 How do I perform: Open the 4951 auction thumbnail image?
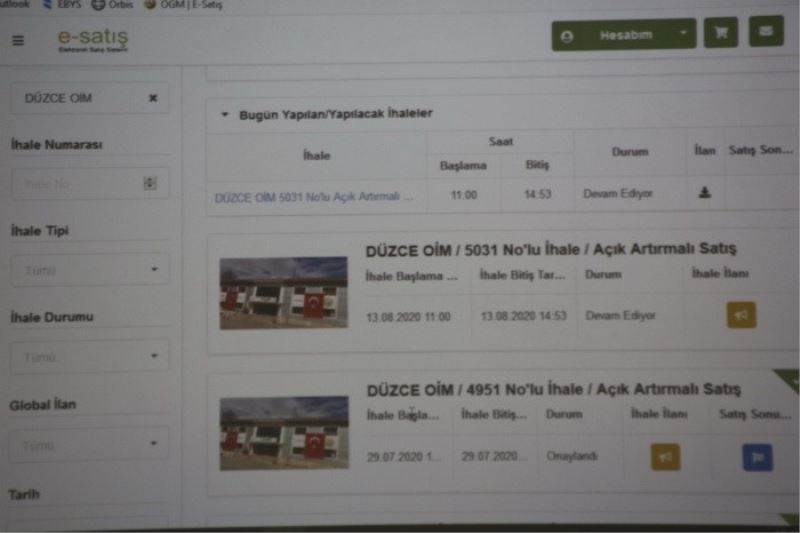pyautogui.click(x=284, y=433)
